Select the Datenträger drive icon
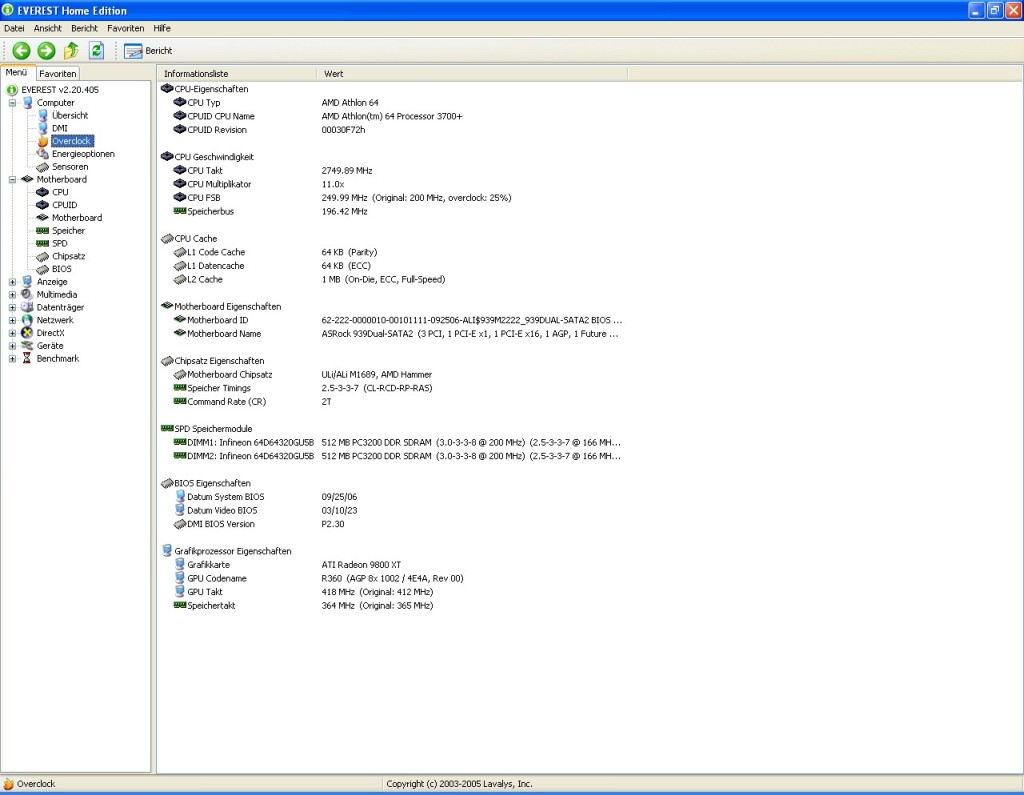This screenshot has height=795, width=1024. click(x=27, y=308)
